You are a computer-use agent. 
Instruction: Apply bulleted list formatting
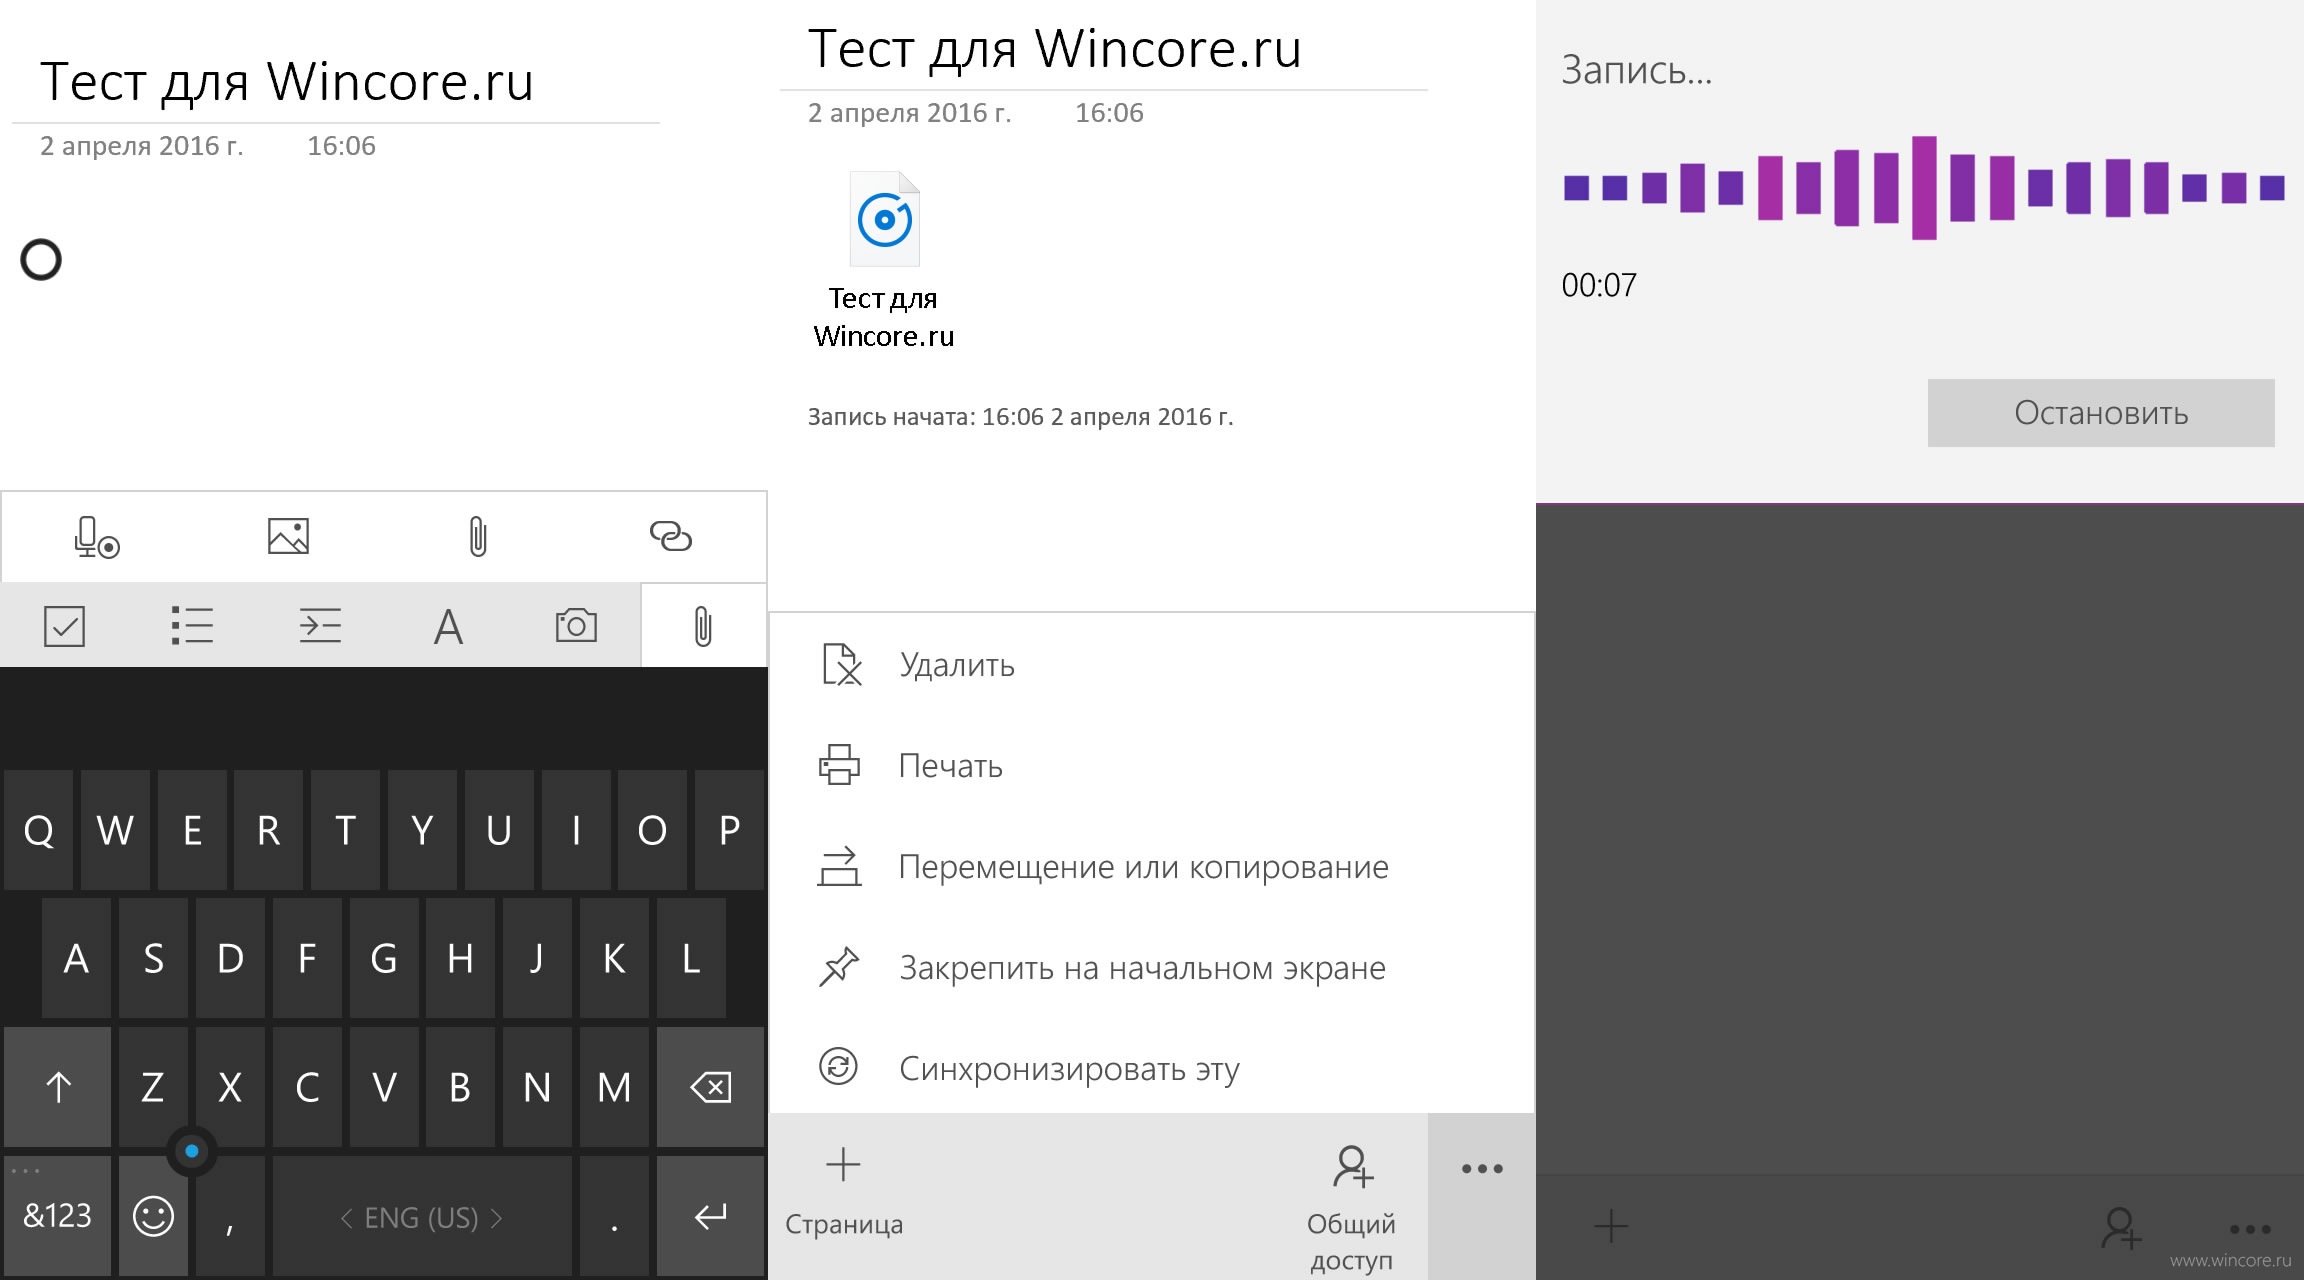[192, 626]
